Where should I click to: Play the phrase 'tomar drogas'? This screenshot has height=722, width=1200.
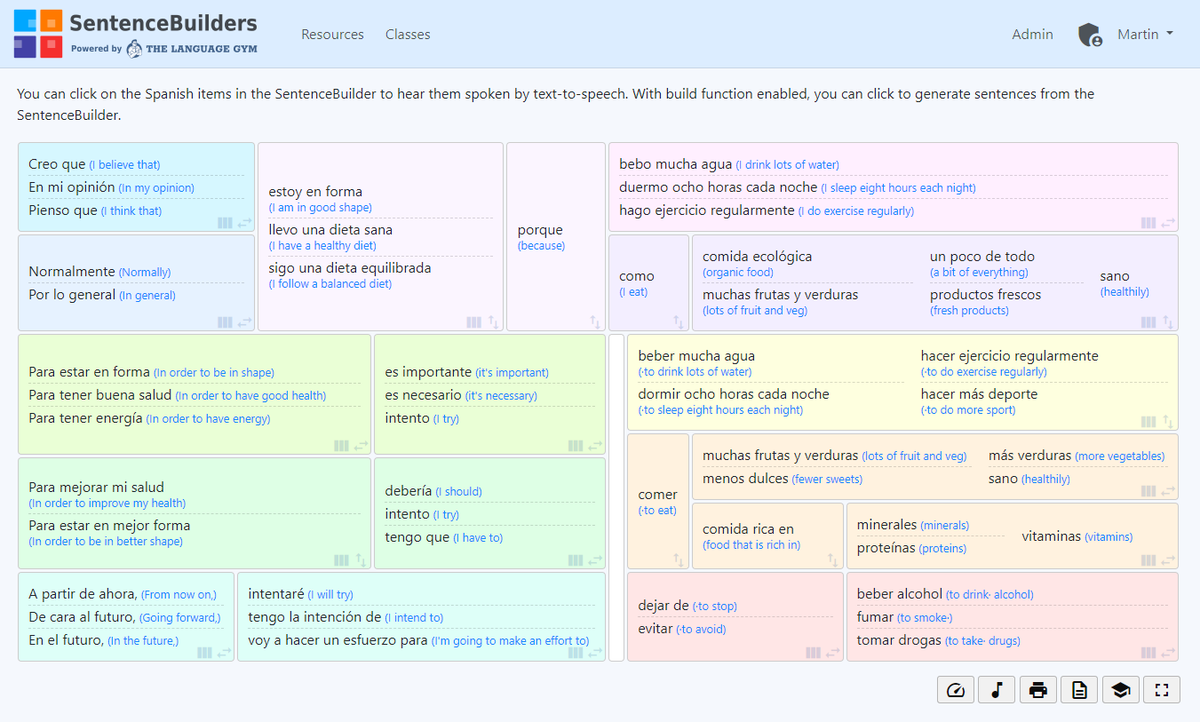[899, 640]
